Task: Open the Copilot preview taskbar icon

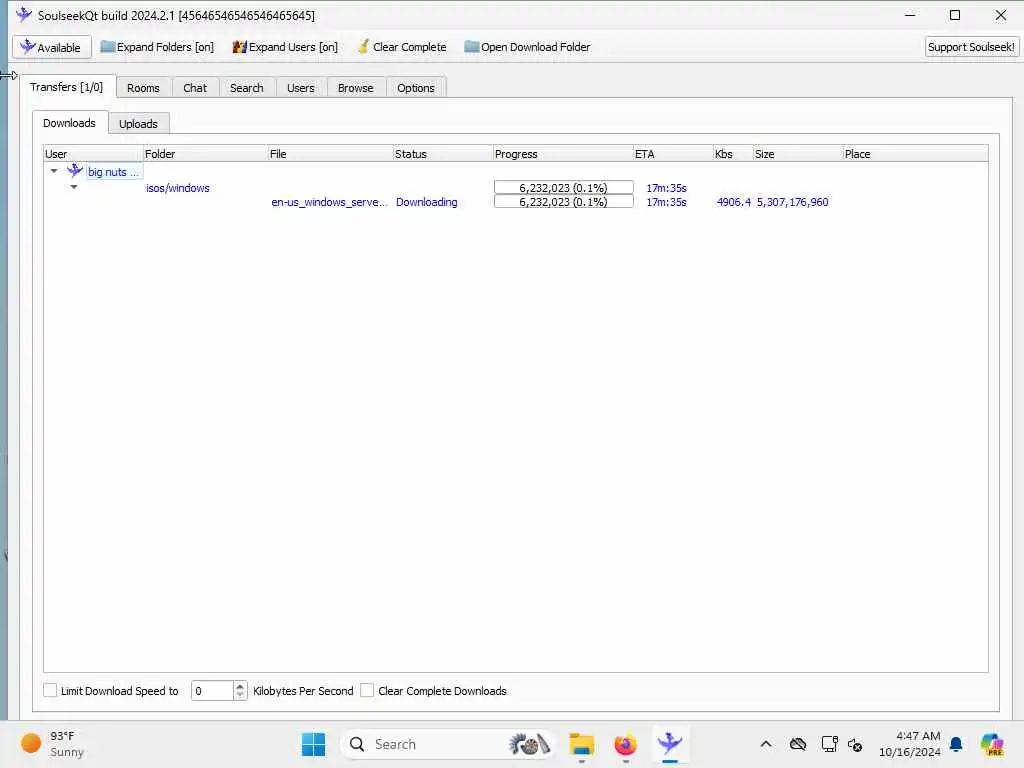Action: [x=992, y=744]
